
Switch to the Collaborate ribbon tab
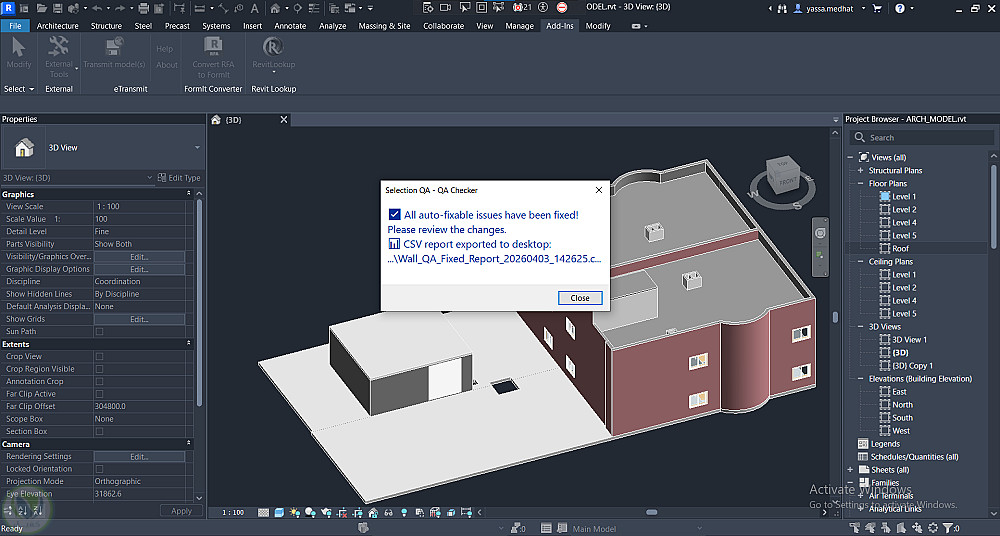click(443, 26)
